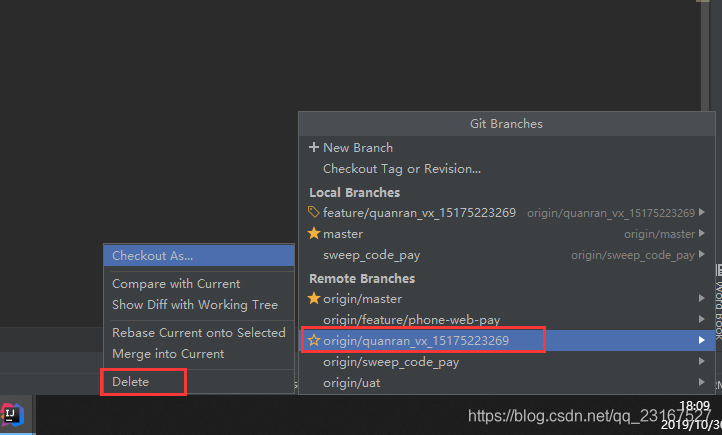Expand submenu arrow for origin/feature/phone-web-pay row
722x435 pixels.
pyautogui.click(x=702, y=319)
